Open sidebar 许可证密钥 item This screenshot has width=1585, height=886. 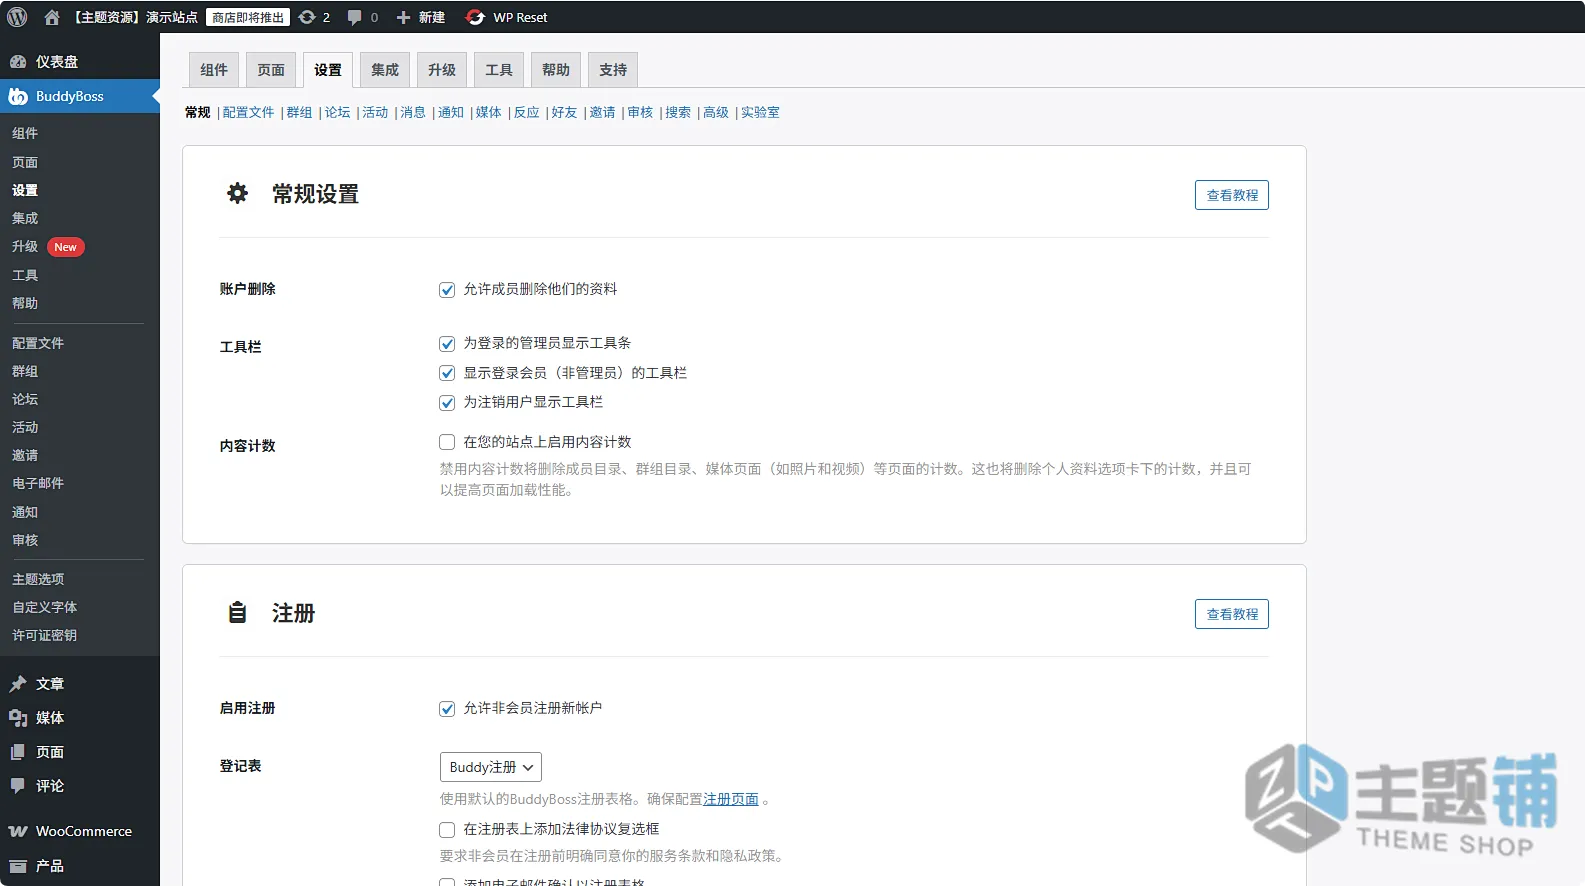pos(44,635)
